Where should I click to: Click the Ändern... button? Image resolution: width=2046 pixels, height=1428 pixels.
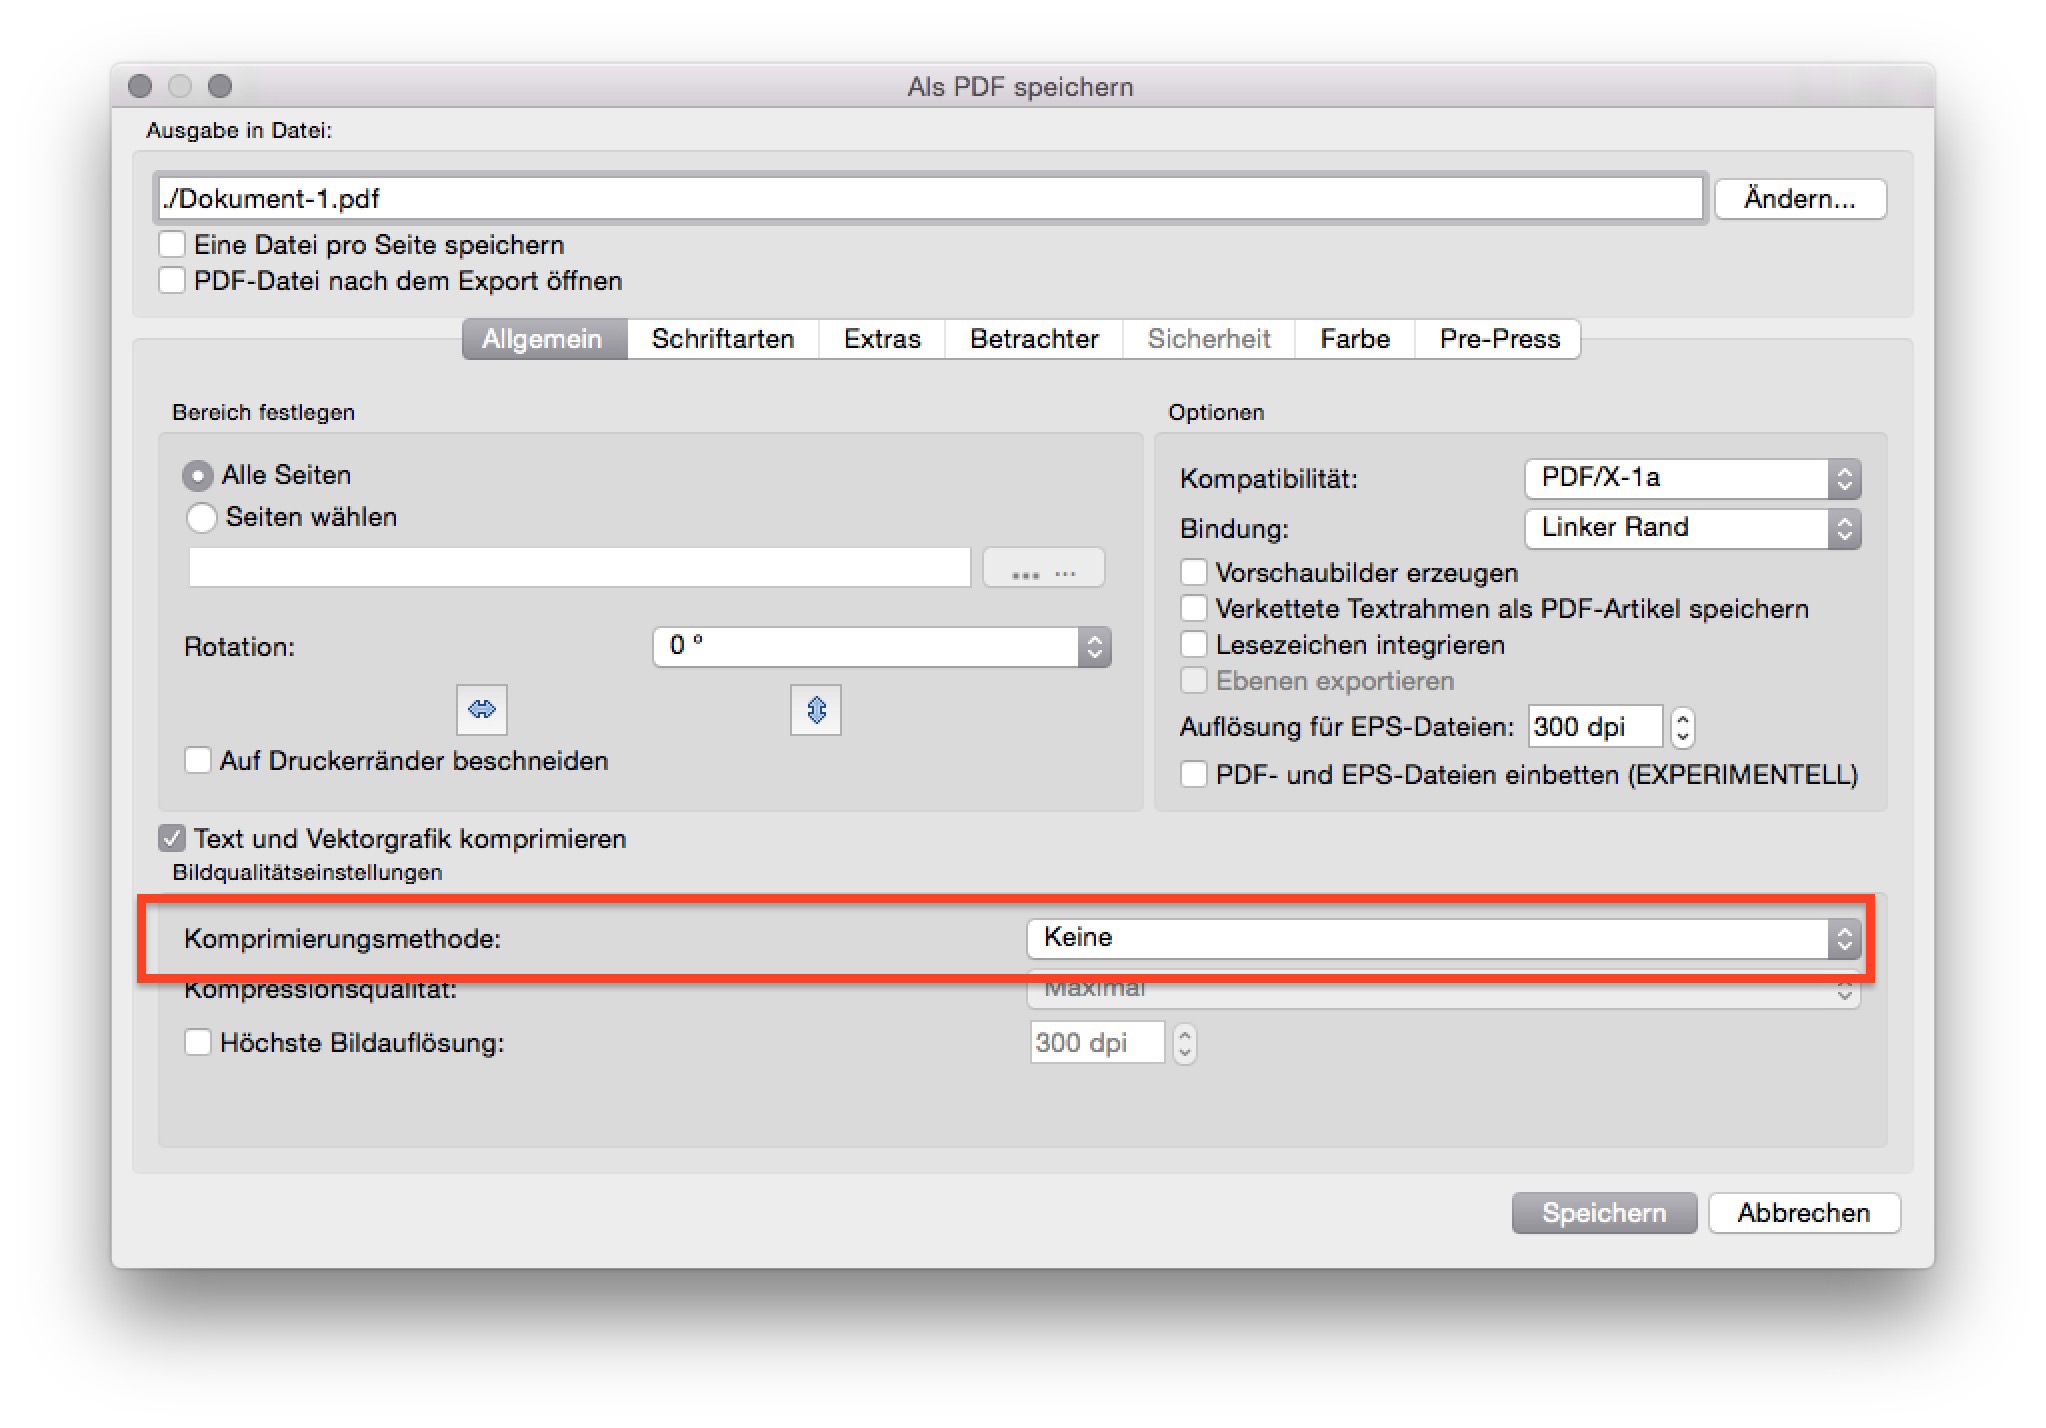(x=1799, y=199)
